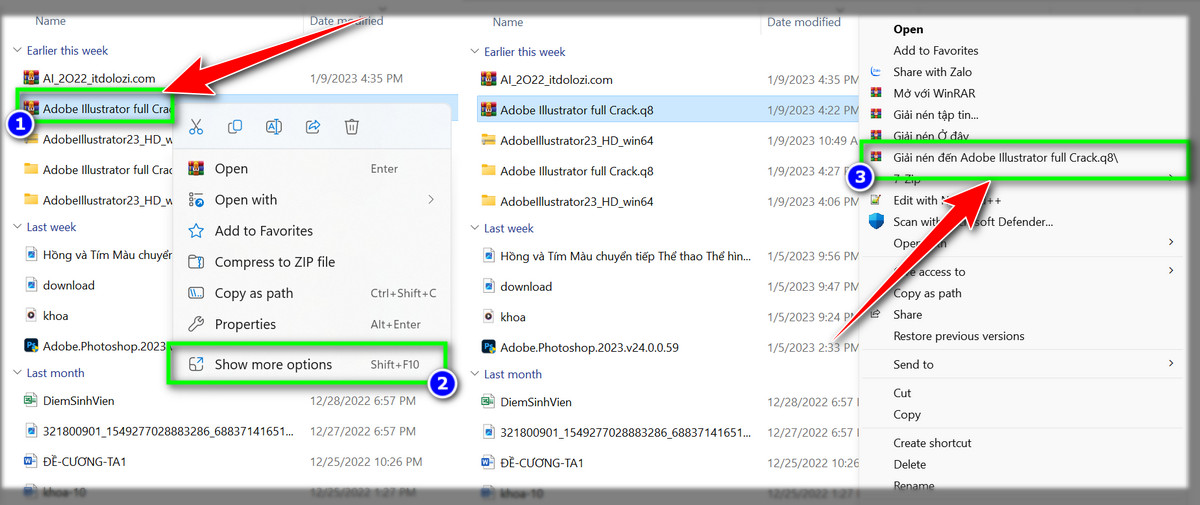Click the download file icon in the left window
This screenshot has width=1200, height=505.
coord(30,285)
